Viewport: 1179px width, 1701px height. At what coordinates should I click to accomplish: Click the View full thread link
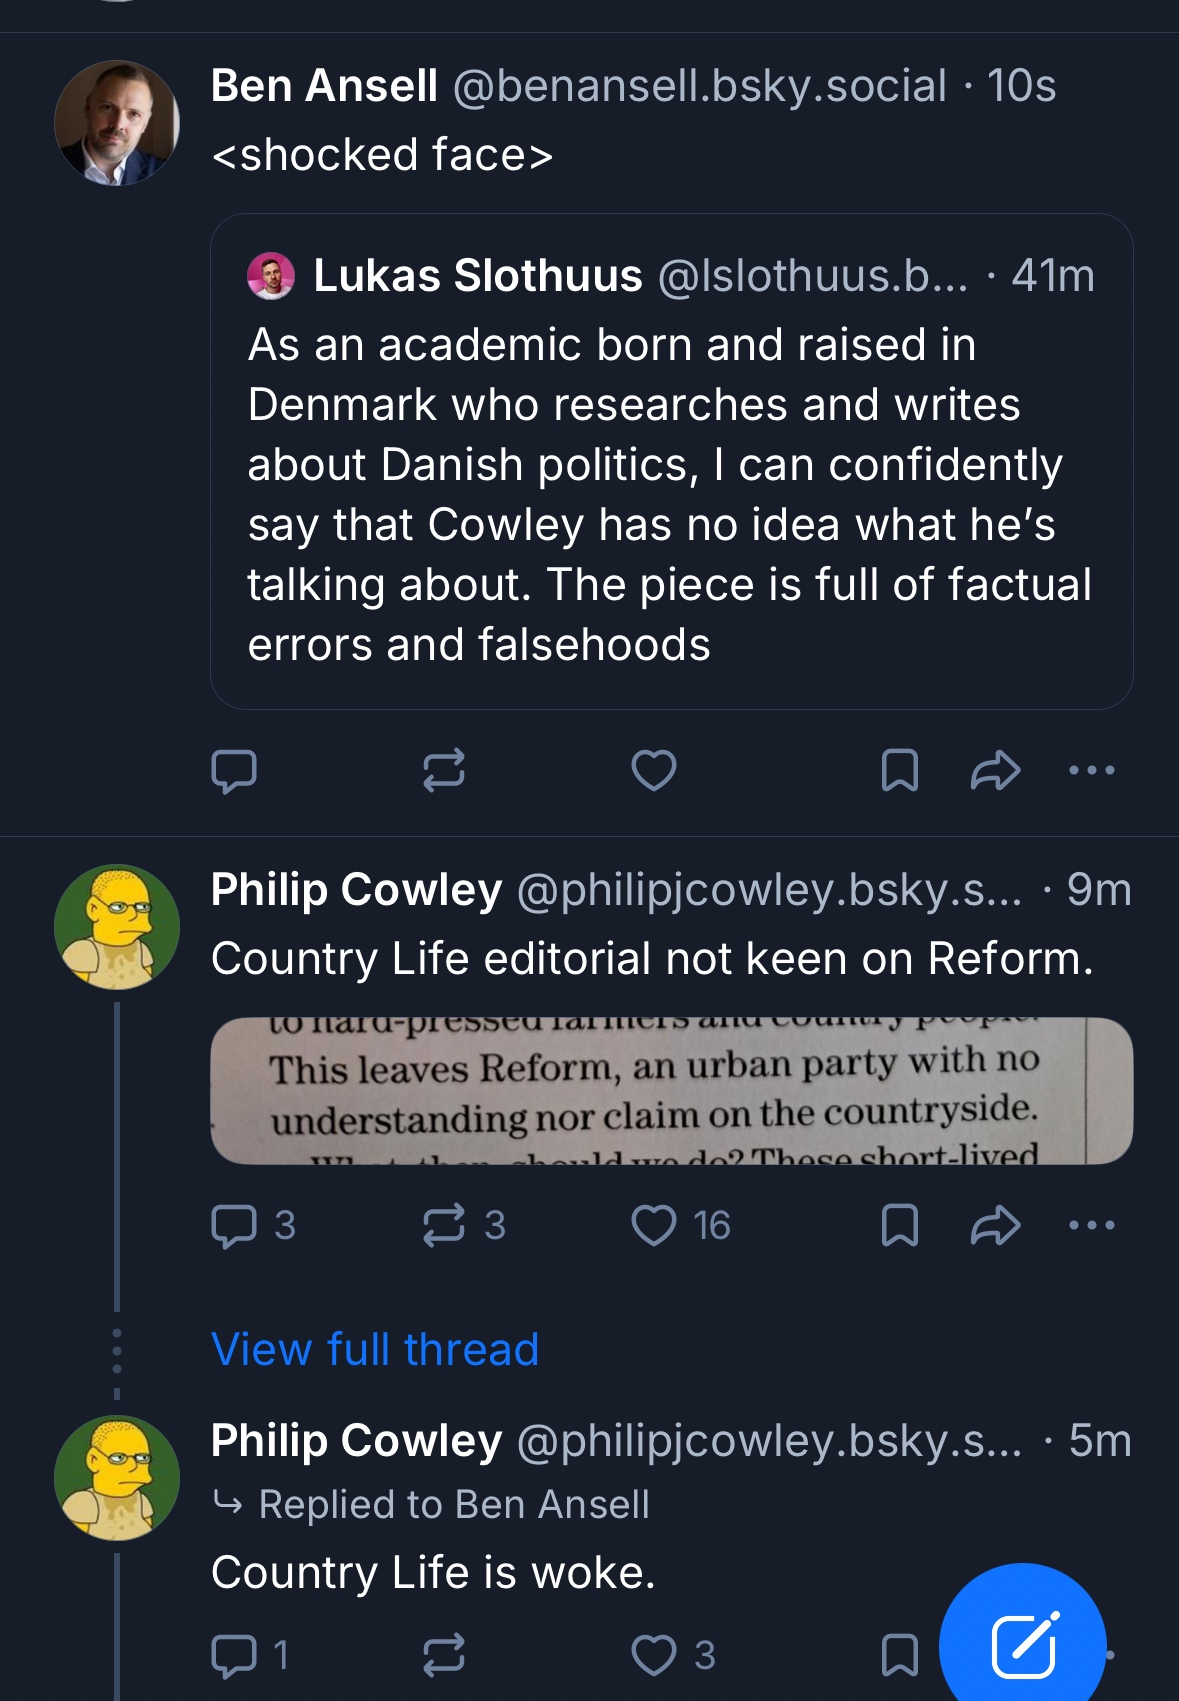[375, 1349]
